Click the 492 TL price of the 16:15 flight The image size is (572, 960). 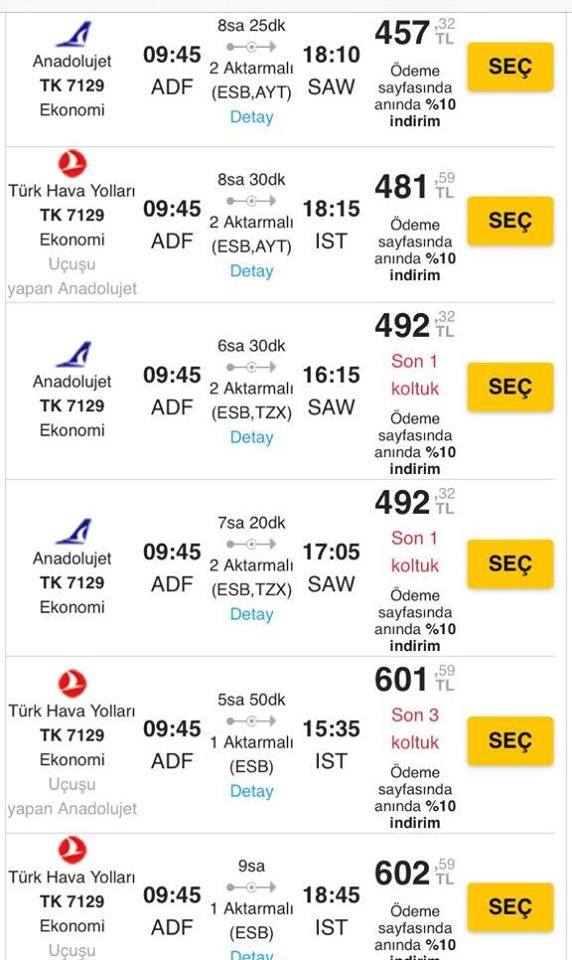415,325
